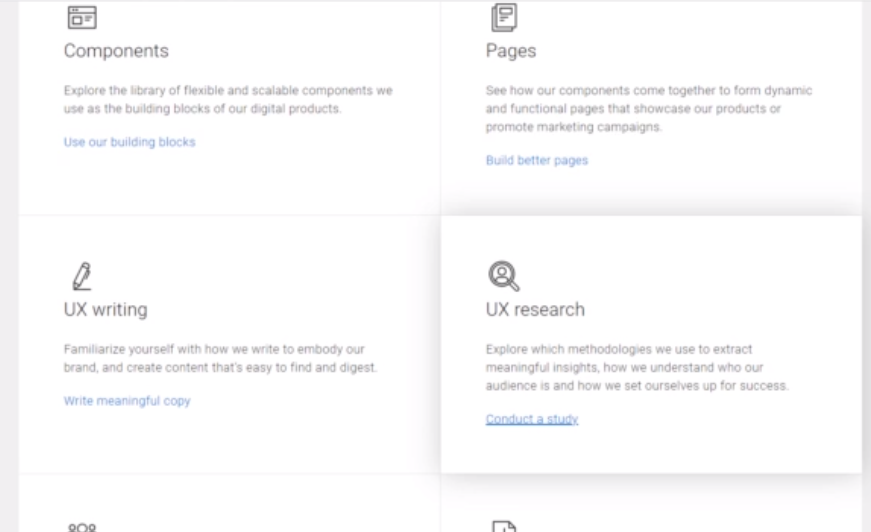Select the Components heading
This screenshot has height=532, width=871.
116,51
